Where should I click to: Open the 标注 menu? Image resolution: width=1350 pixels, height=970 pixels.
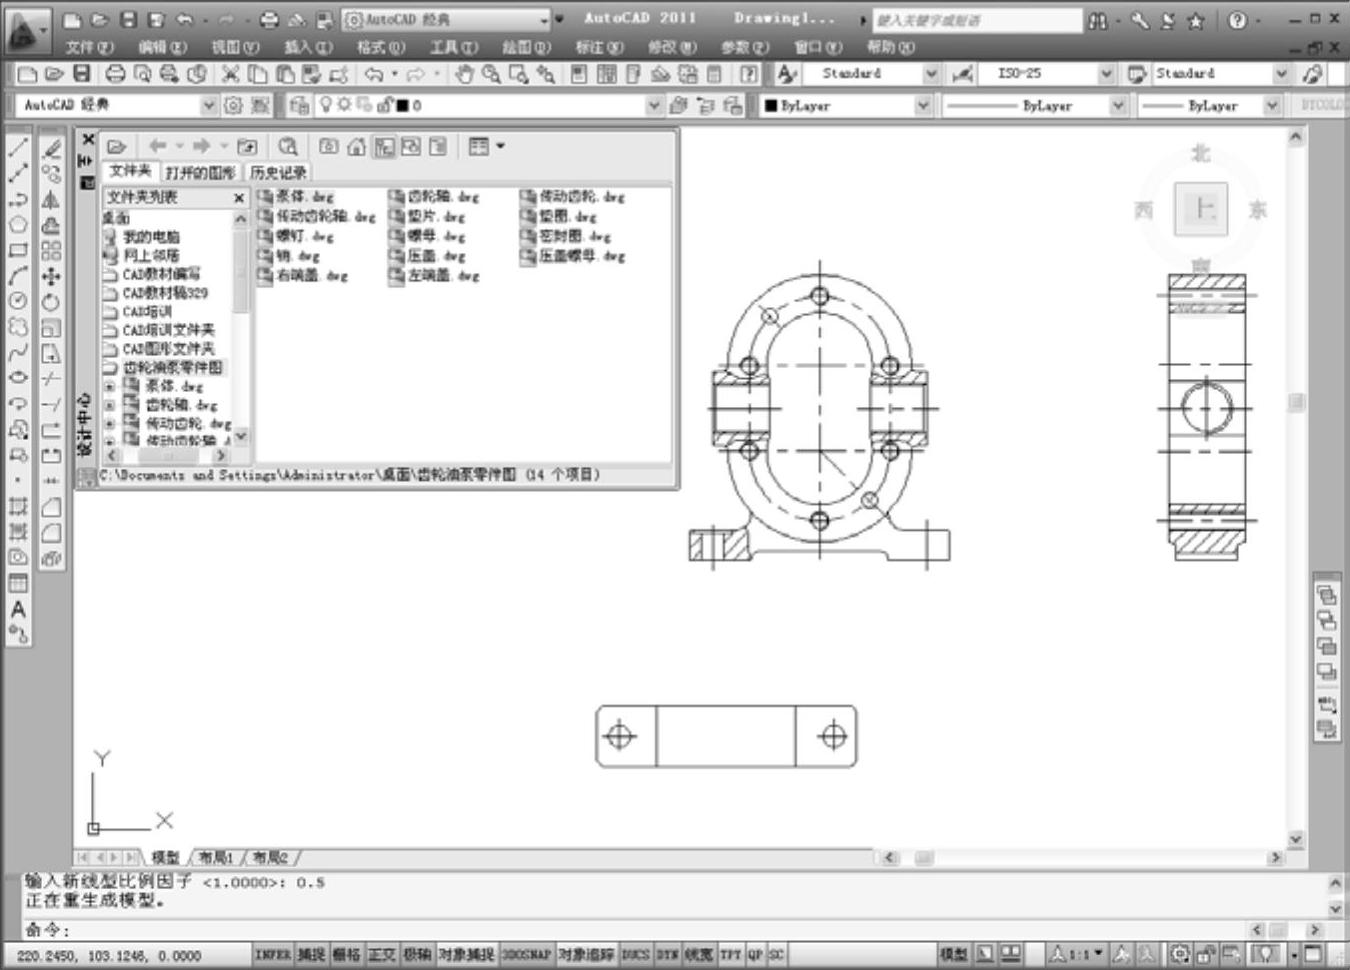pos(599,47)
